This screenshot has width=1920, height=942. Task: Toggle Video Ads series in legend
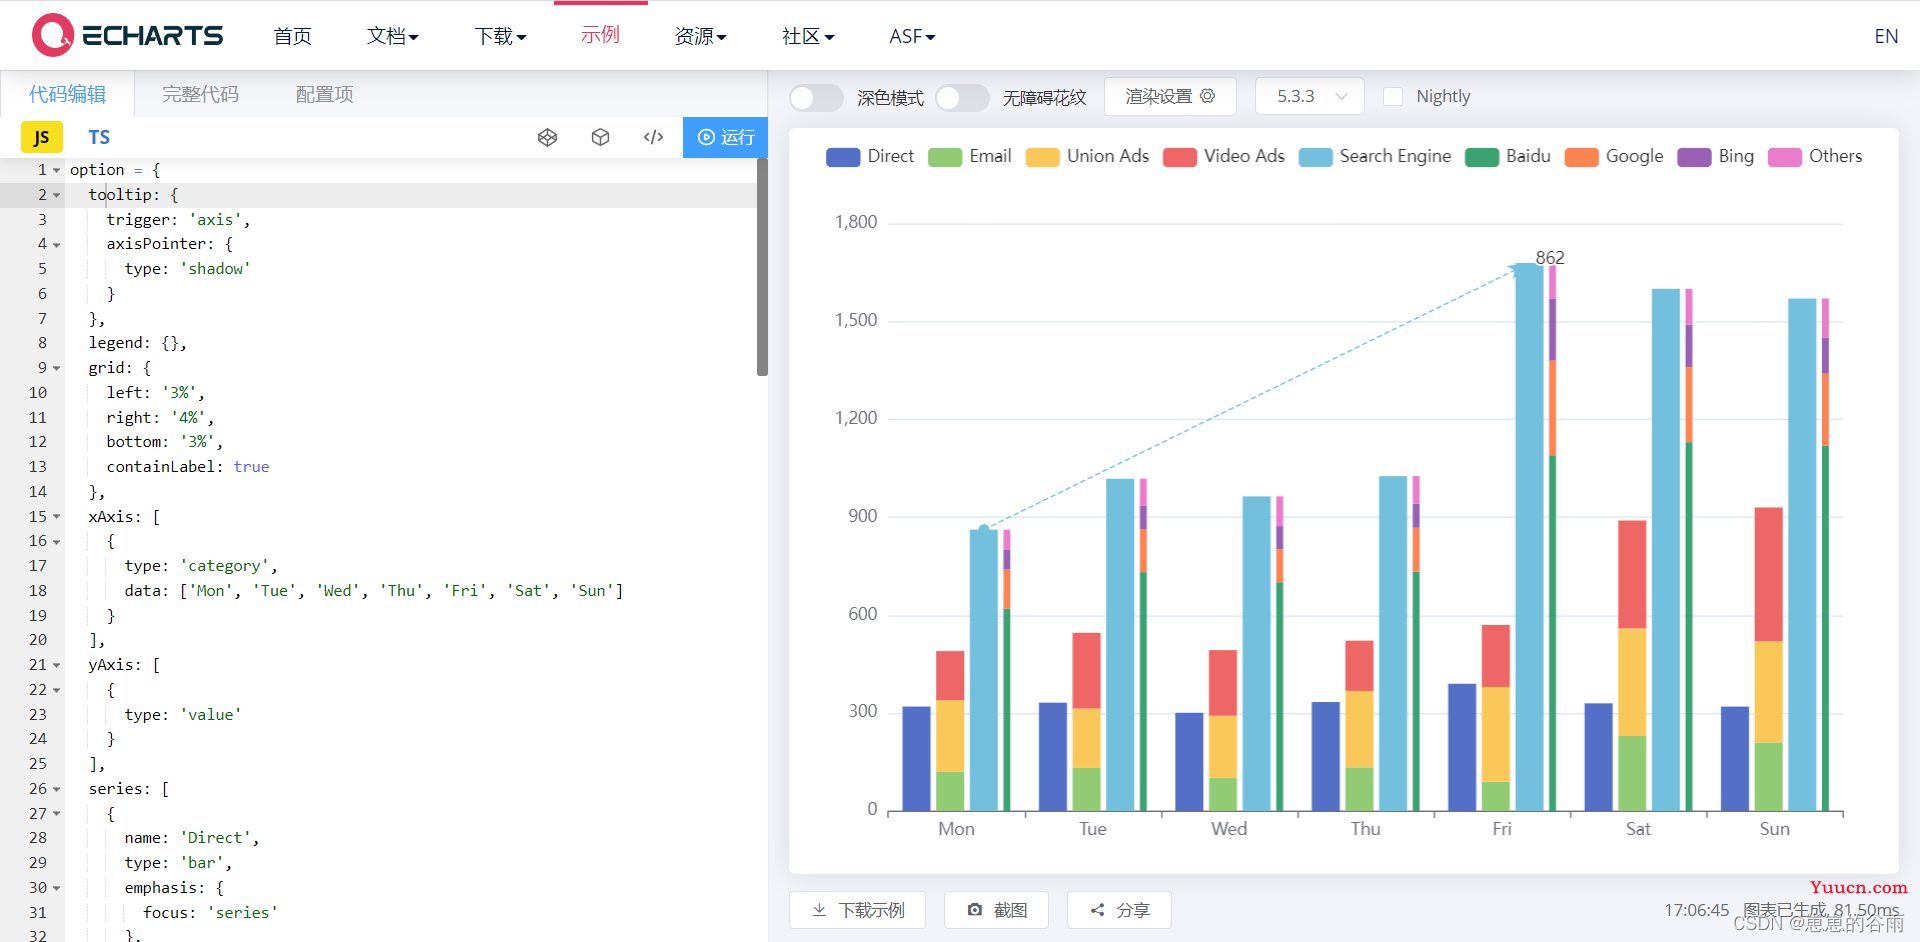(x=1223, y=156)
